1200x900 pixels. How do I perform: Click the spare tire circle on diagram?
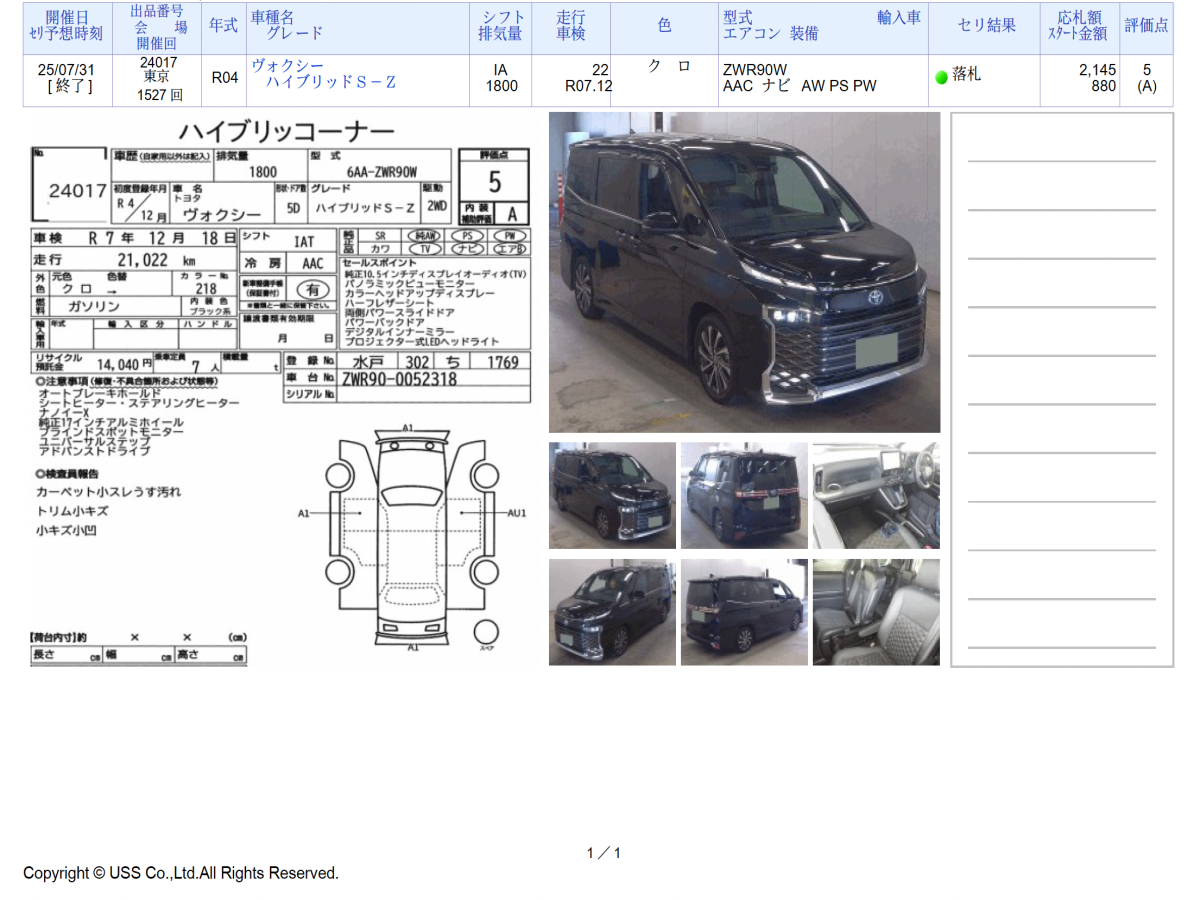tap(486, 633)
